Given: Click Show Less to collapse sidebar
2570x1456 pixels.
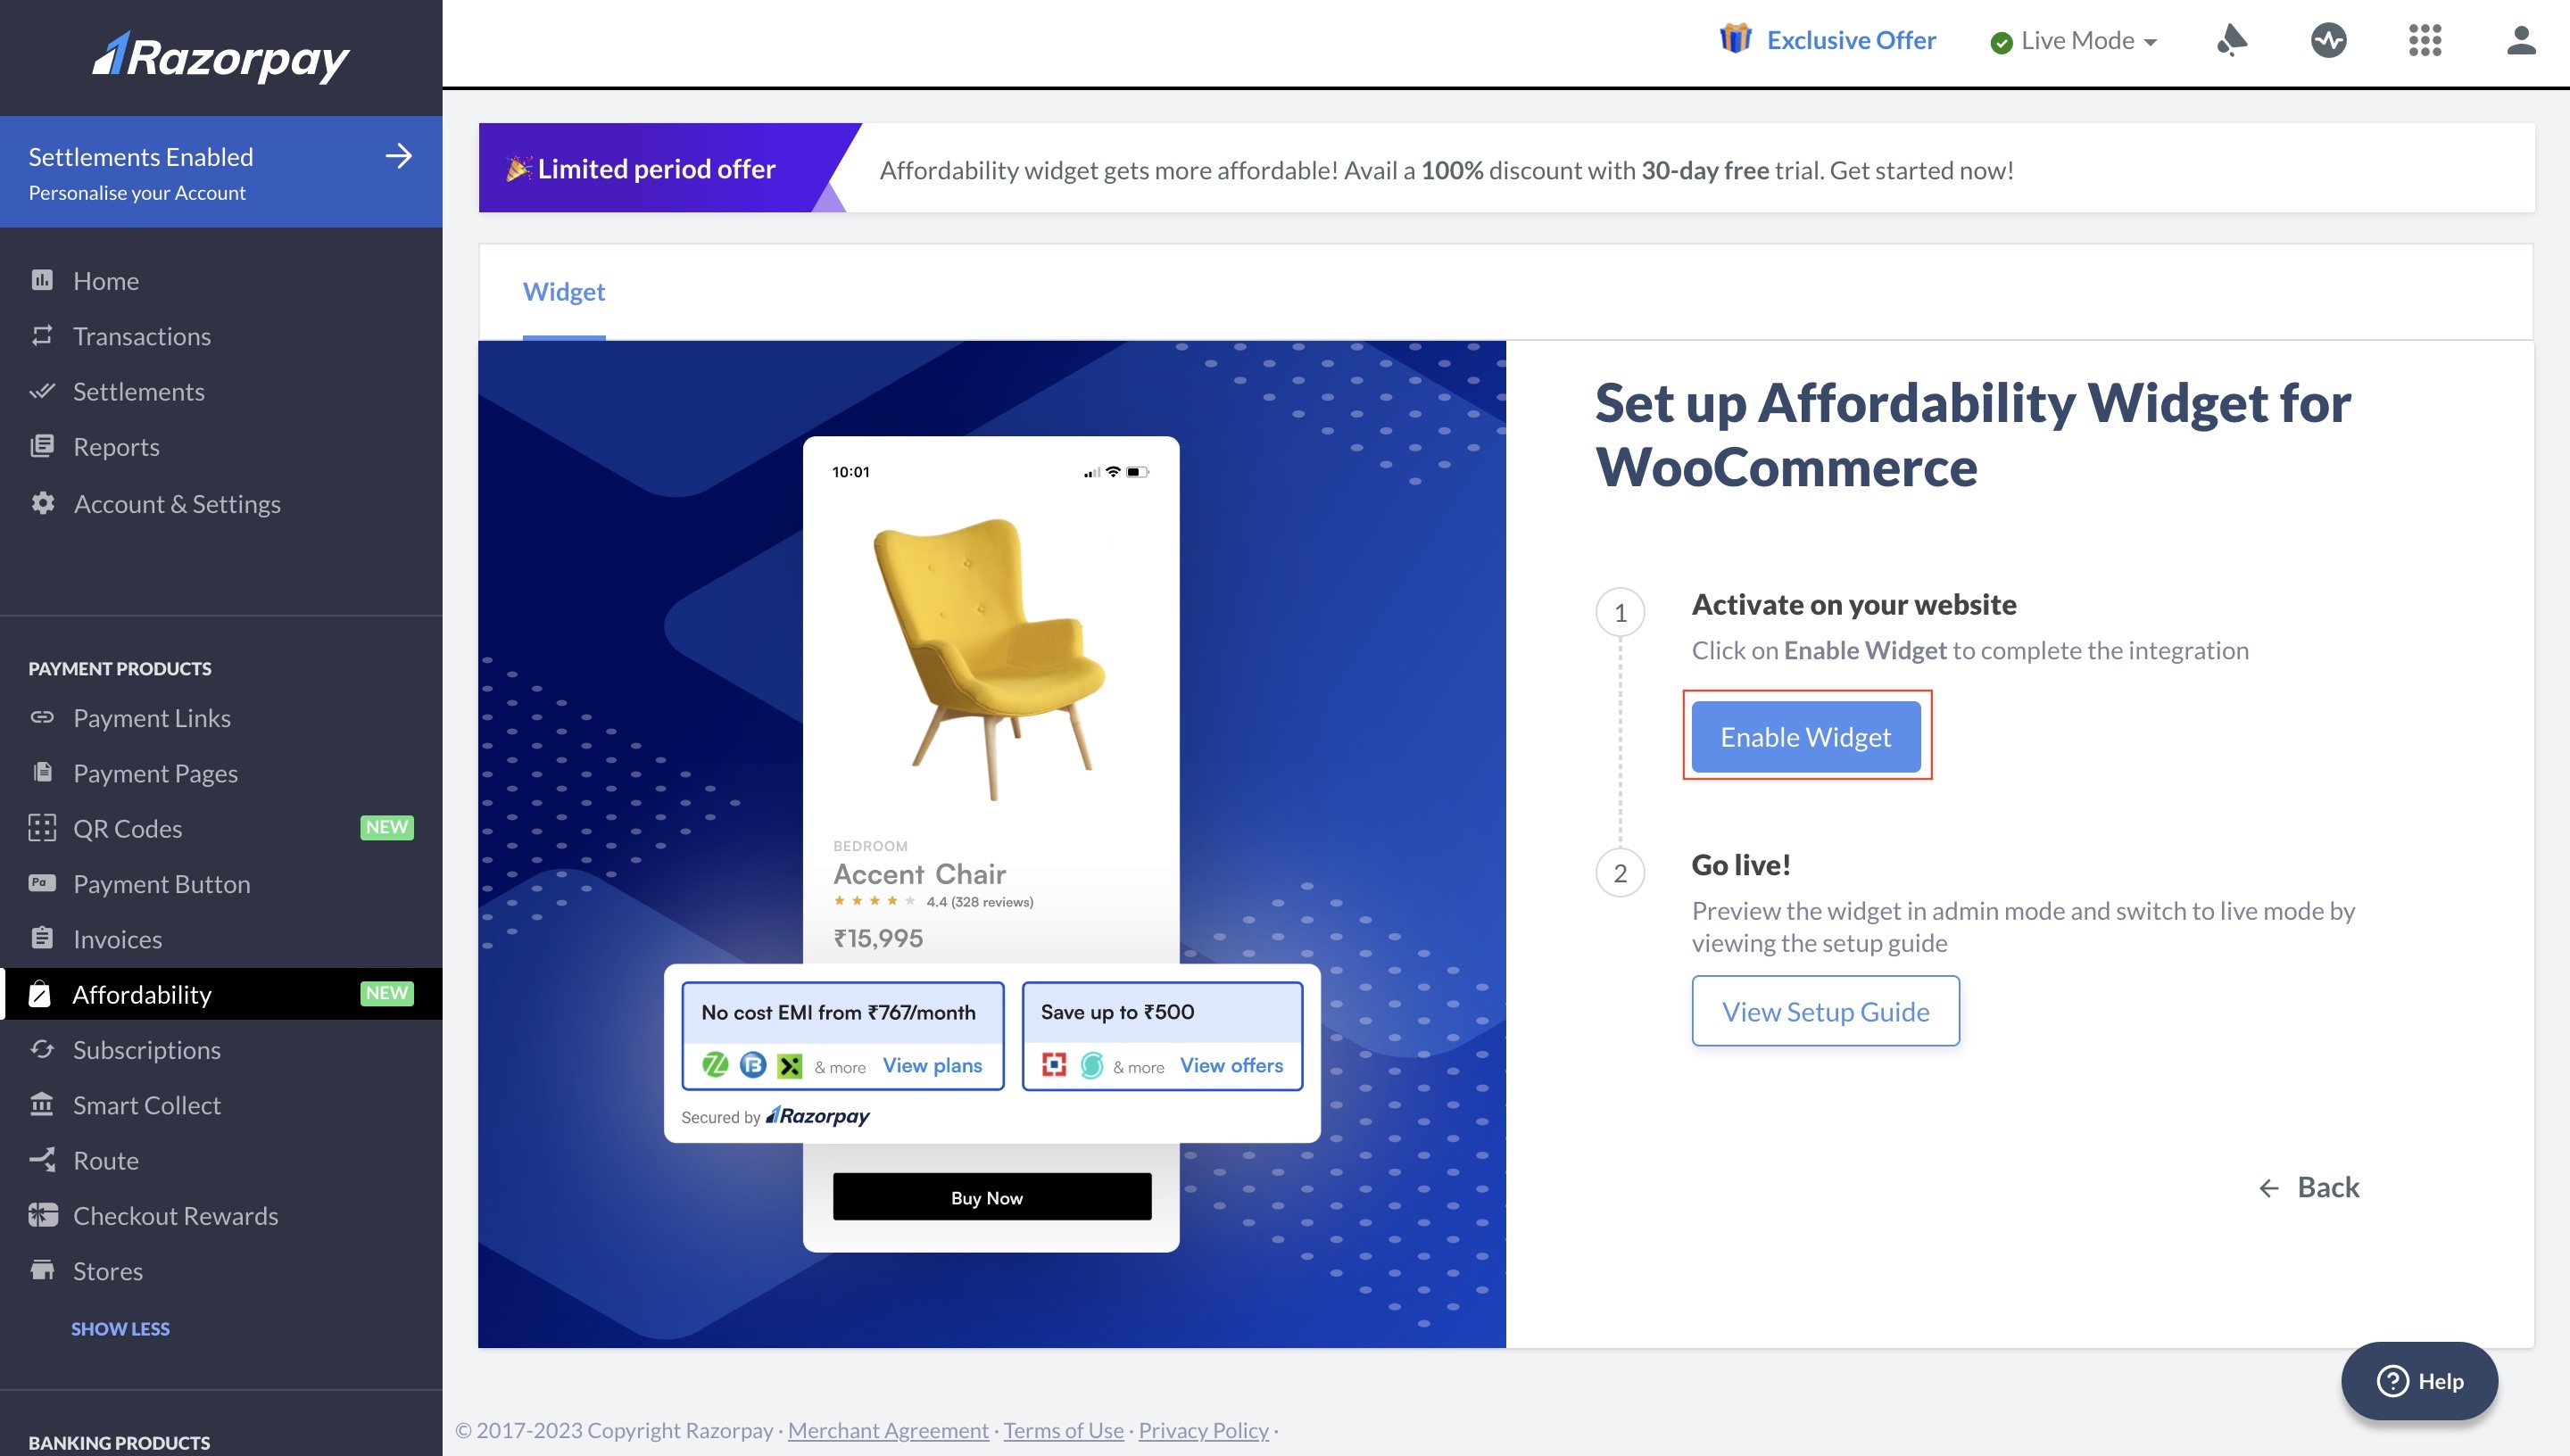Looking at the screenshot, I should 120,1328.
